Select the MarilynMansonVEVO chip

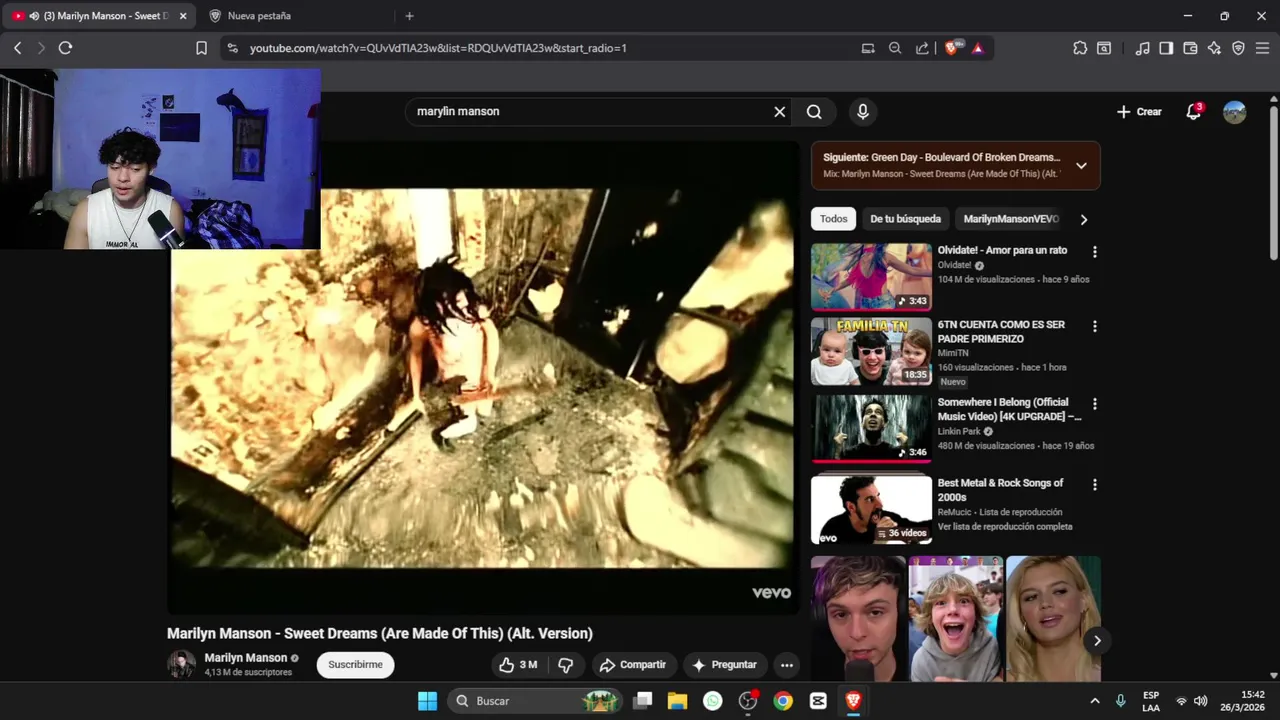tap(1011, 219)
